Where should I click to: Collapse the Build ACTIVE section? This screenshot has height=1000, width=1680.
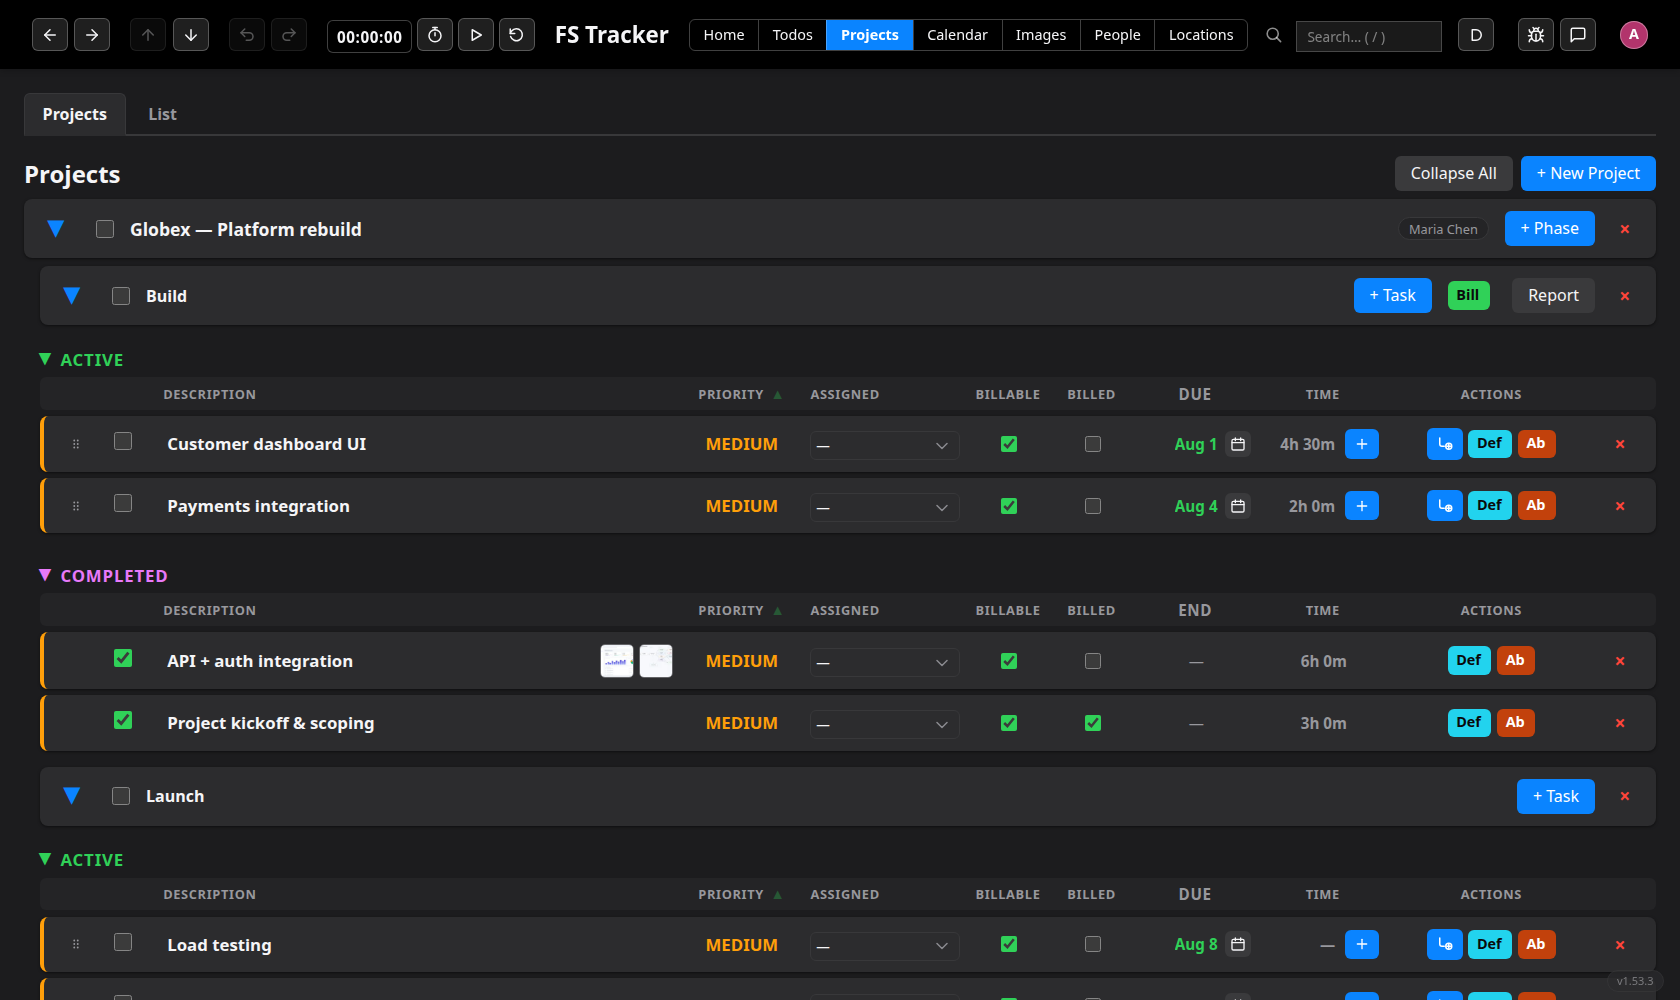pyautogui.click(x=44, y=359)
